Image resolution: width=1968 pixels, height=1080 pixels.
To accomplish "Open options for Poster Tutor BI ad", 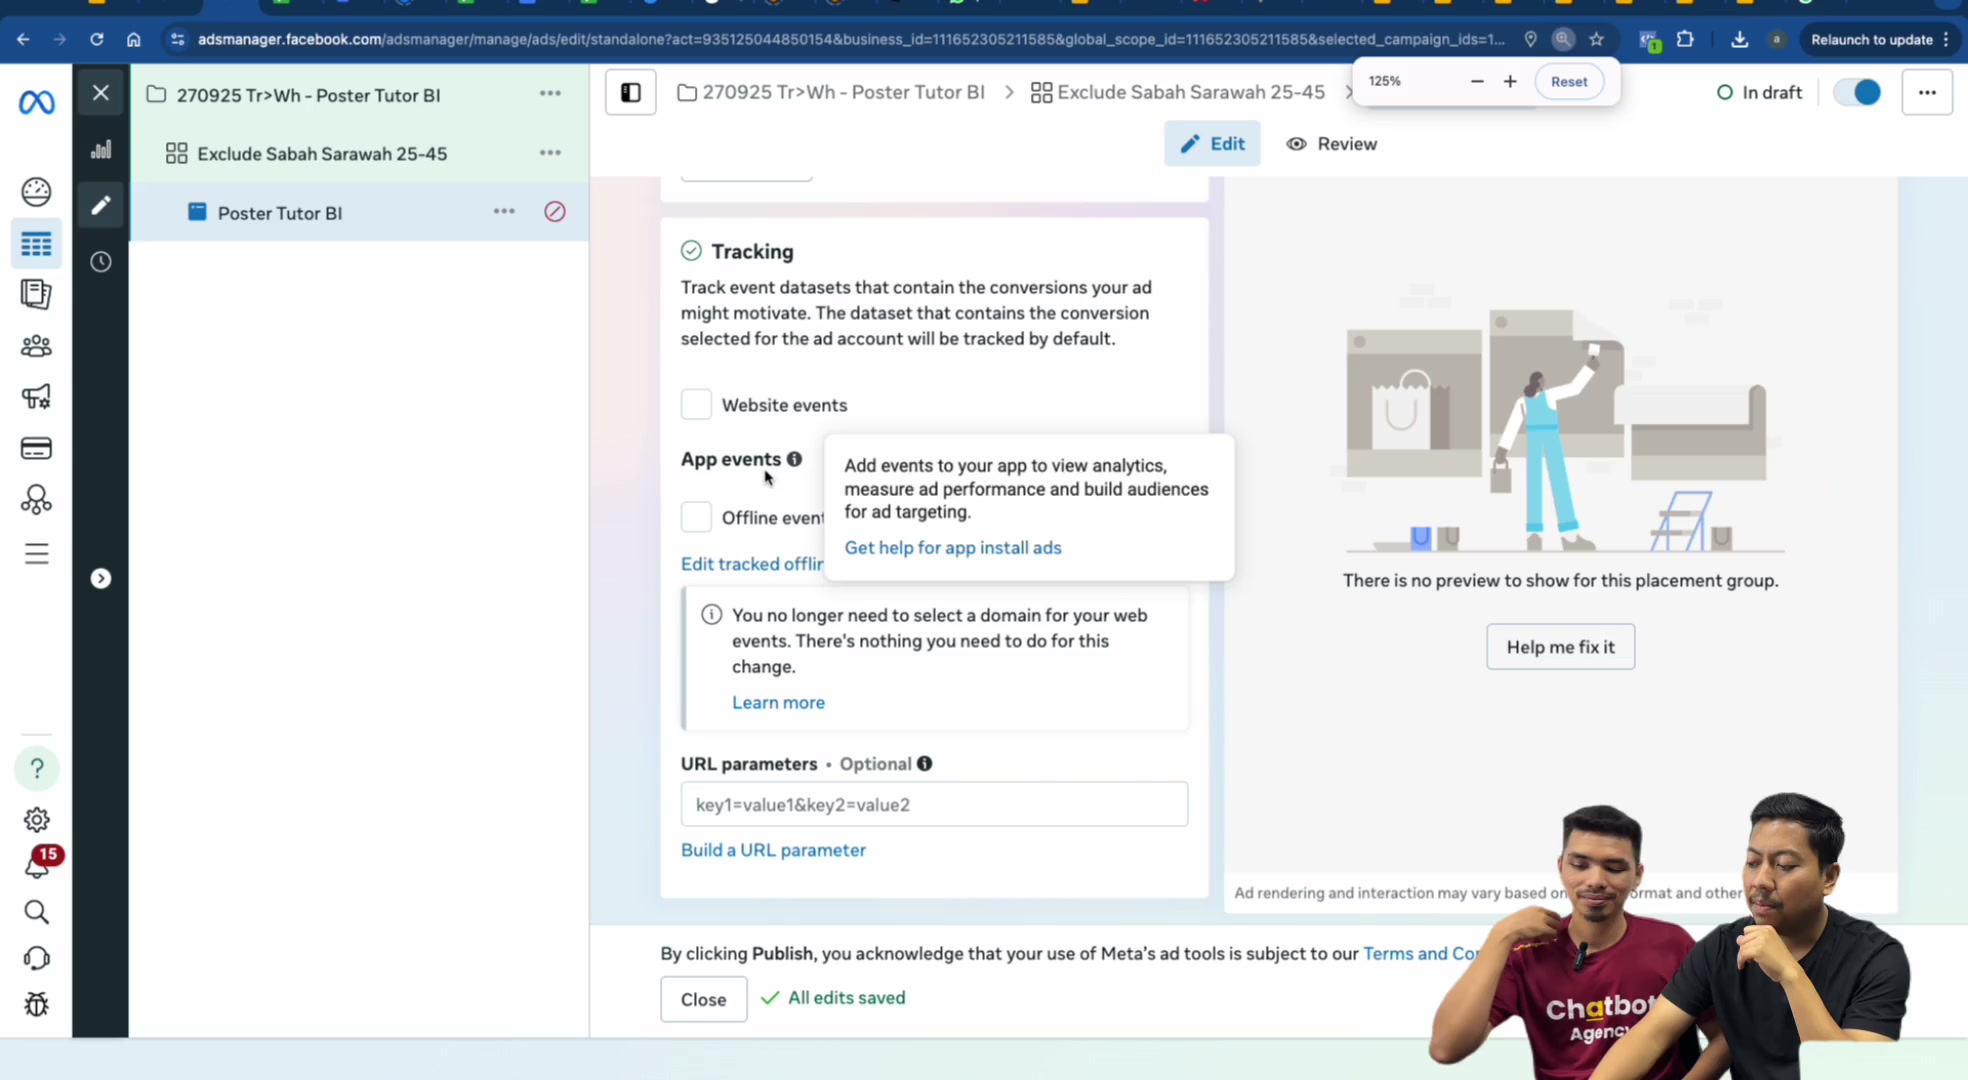I will click(x=504, y=212).
